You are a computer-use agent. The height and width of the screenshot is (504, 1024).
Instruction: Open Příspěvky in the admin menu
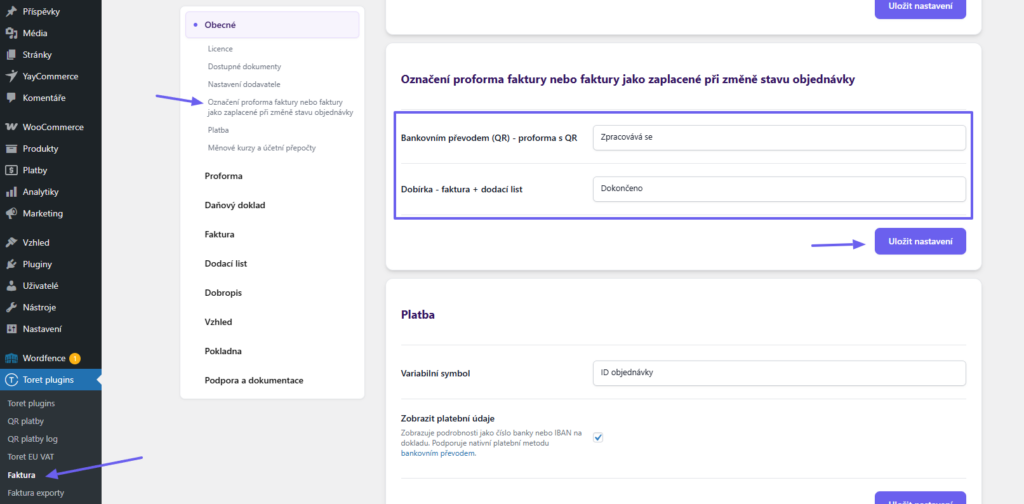pos(50,12)
